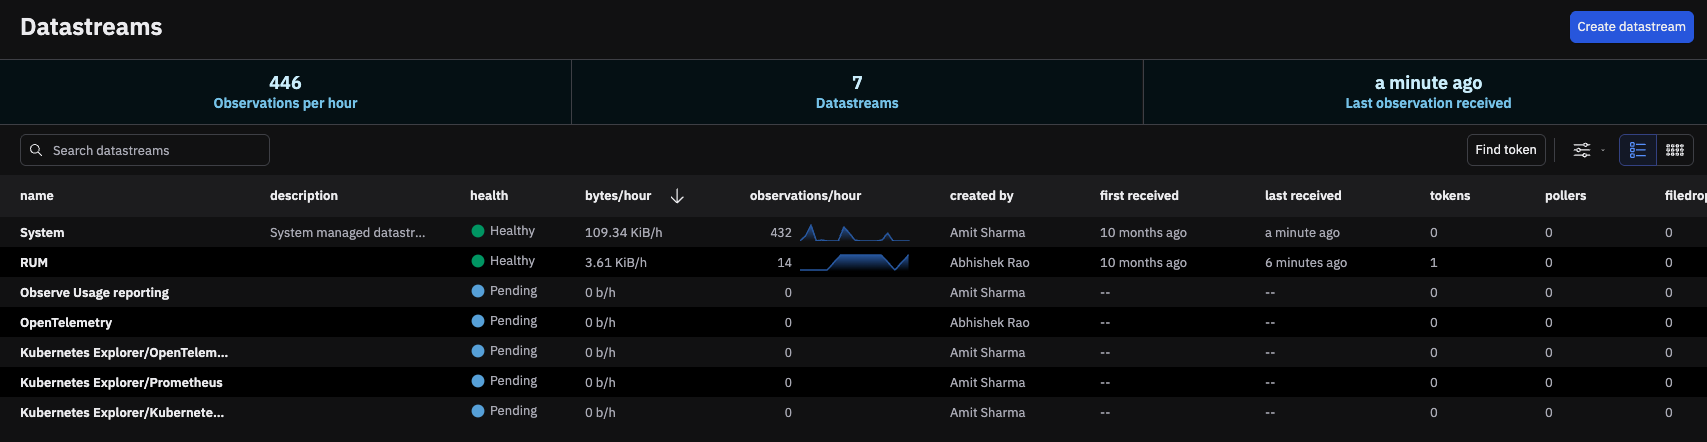Expand the settings dropdown caret
This screenshot has width=1707, height=442.
[1603, 151]
